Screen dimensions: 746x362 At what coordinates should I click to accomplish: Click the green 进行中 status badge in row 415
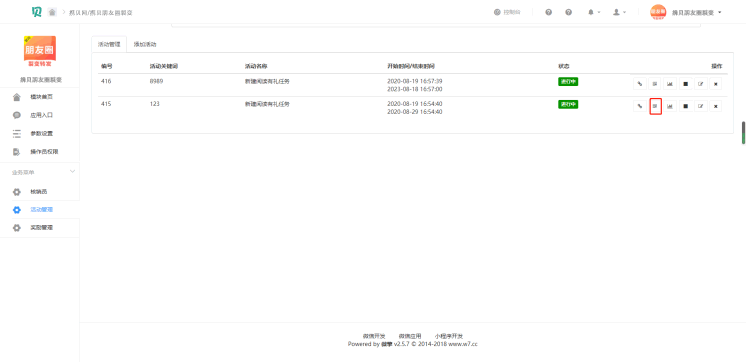point(568,104)
